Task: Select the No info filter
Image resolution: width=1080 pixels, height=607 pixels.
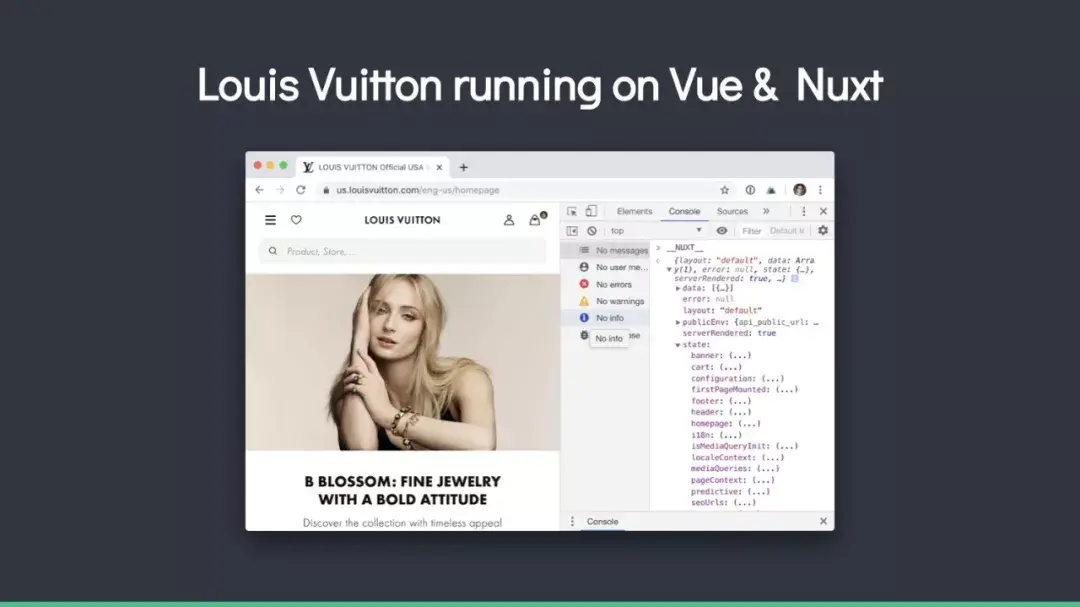Action: tap(606, 318)
